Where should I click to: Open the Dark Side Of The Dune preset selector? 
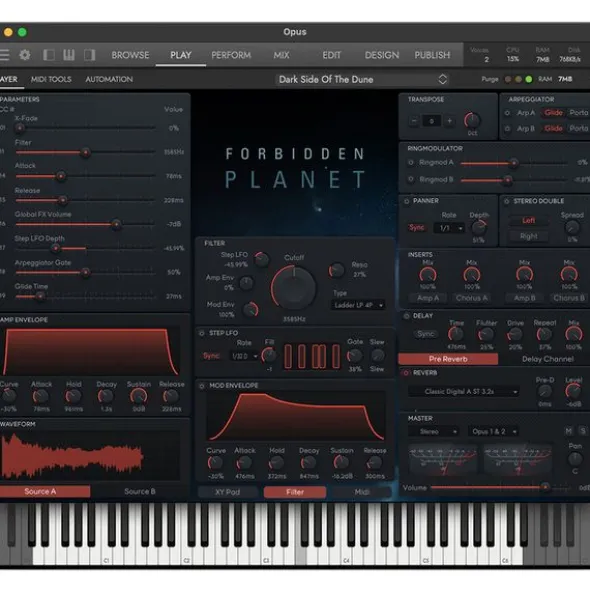[362, 80]
